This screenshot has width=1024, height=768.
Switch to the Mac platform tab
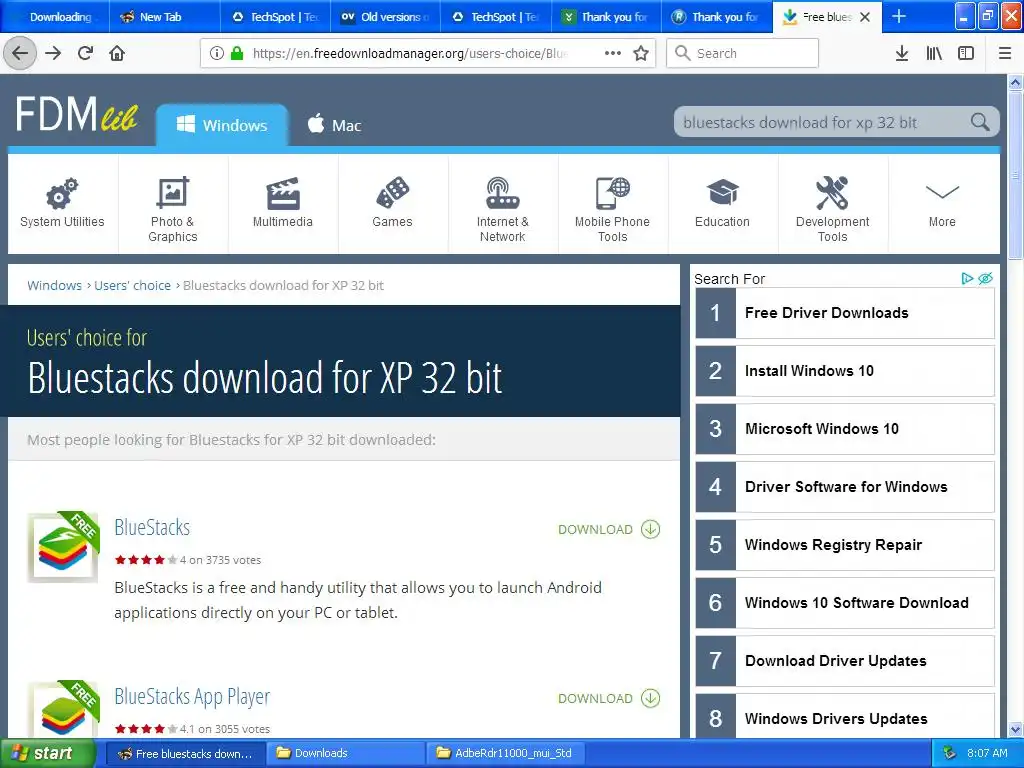(x=334, y=125)
